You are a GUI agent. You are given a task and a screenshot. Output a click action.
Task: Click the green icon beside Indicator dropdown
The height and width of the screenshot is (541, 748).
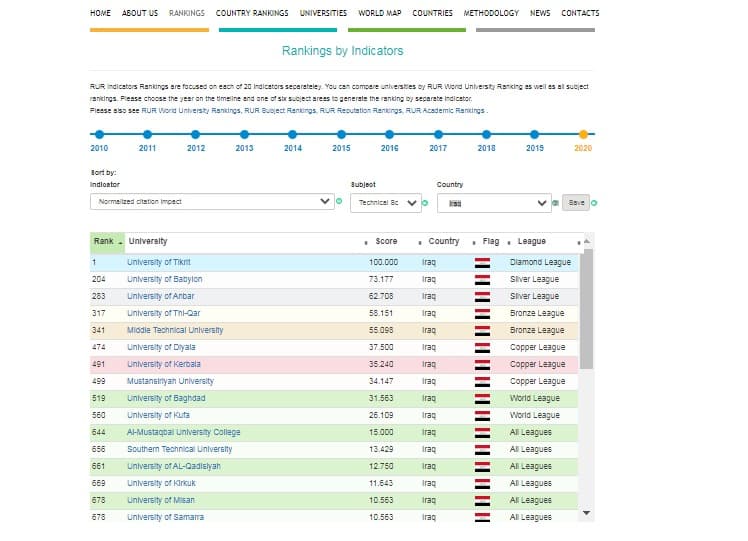click(339, 202)
